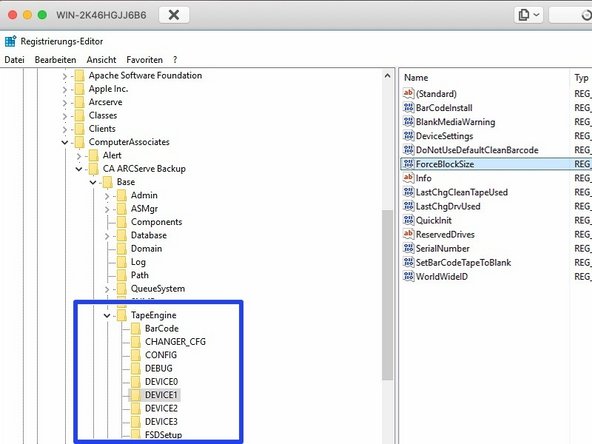Click the DoNotUseDefaultCleanBarcode value icon

coord(409,150)
